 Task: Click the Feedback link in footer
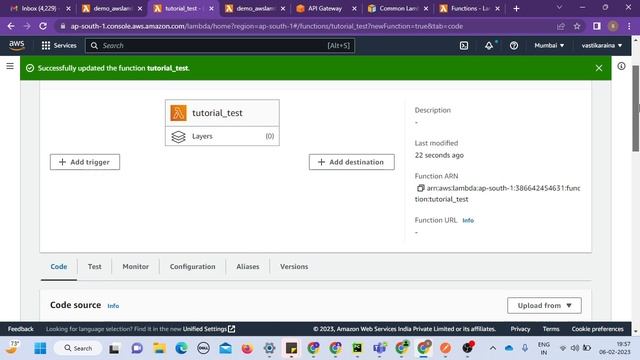[20, 329]
